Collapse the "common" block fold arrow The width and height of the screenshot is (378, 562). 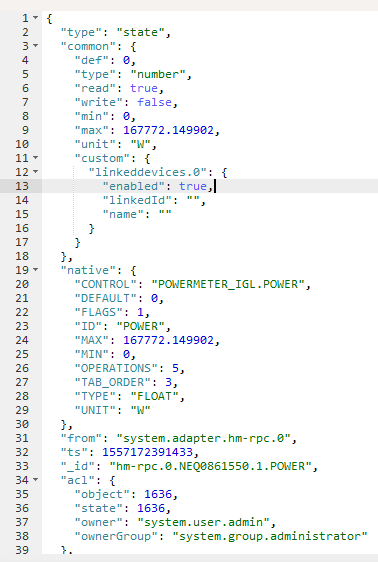click(35, 46)
